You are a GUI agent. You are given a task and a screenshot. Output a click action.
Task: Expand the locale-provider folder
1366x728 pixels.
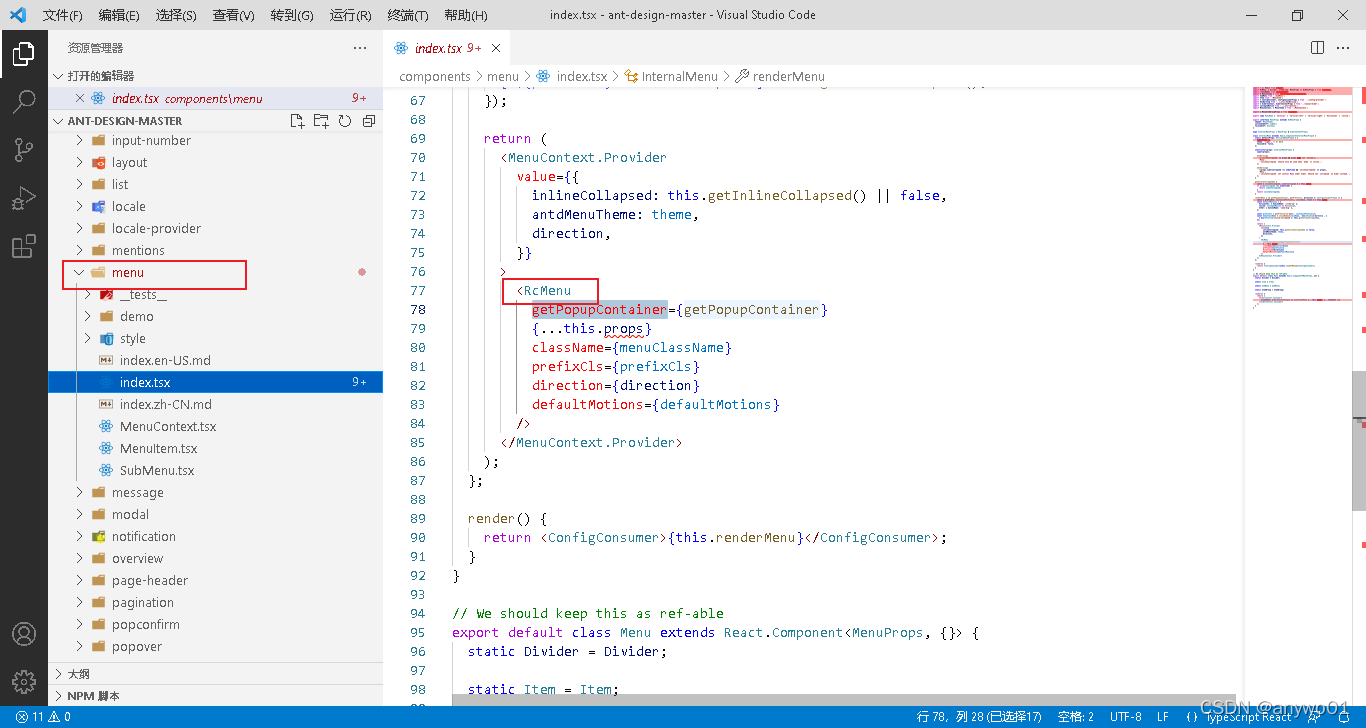215,229
